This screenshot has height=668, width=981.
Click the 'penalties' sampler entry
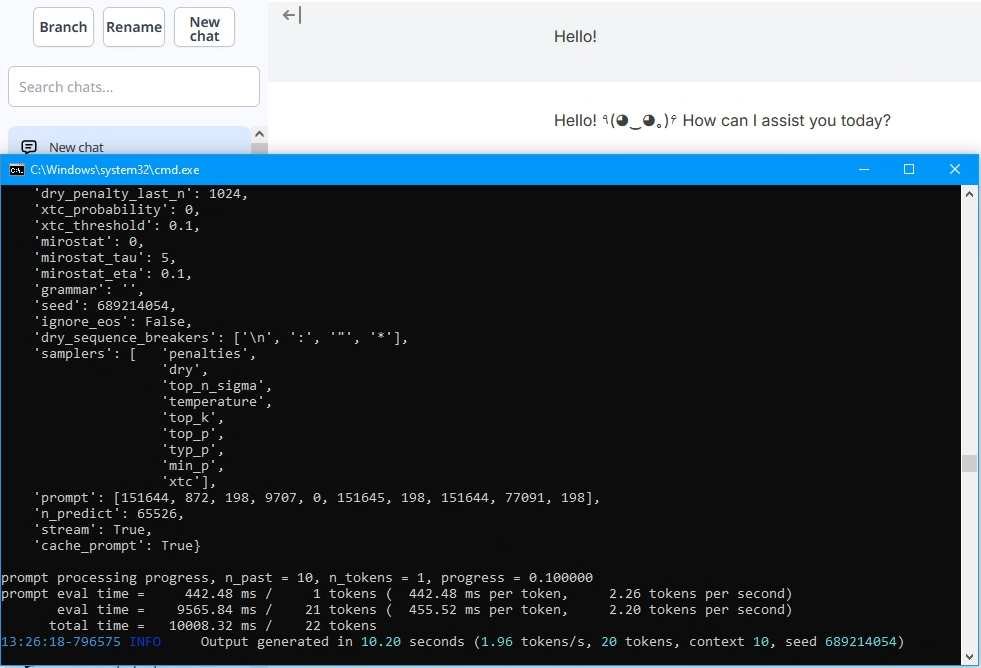[x=209, y=354]
